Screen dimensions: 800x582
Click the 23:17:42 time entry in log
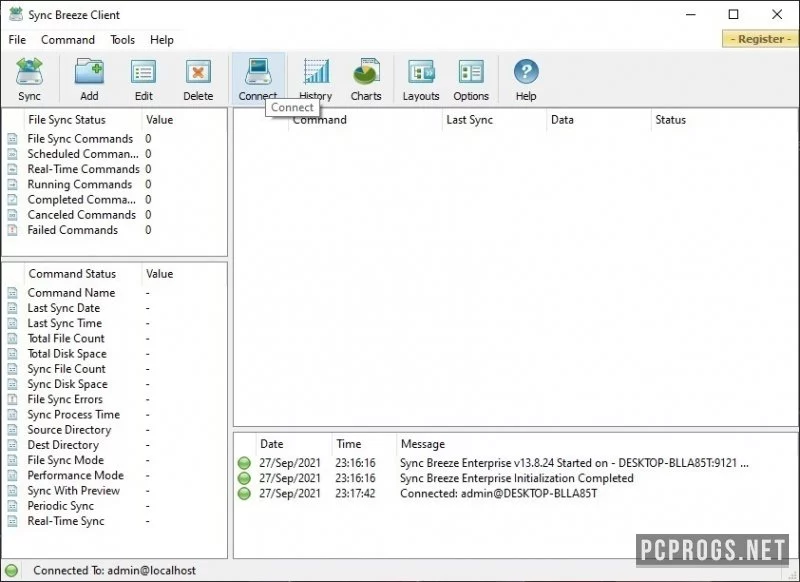pos(355,494)
